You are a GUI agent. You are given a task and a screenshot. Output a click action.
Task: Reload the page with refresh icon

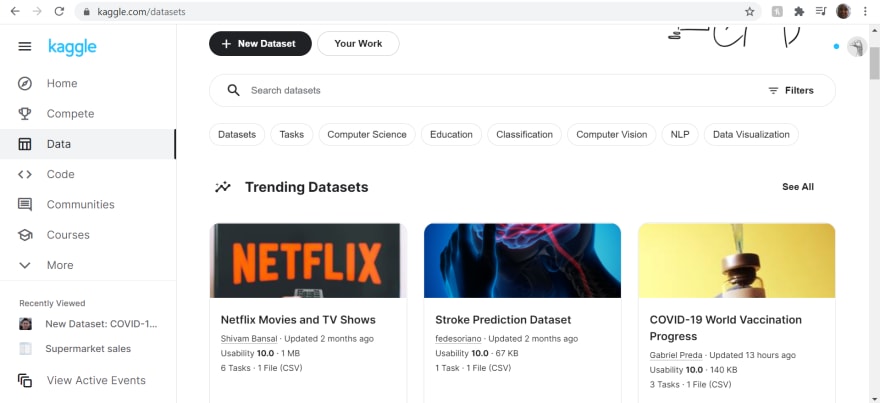59,11
